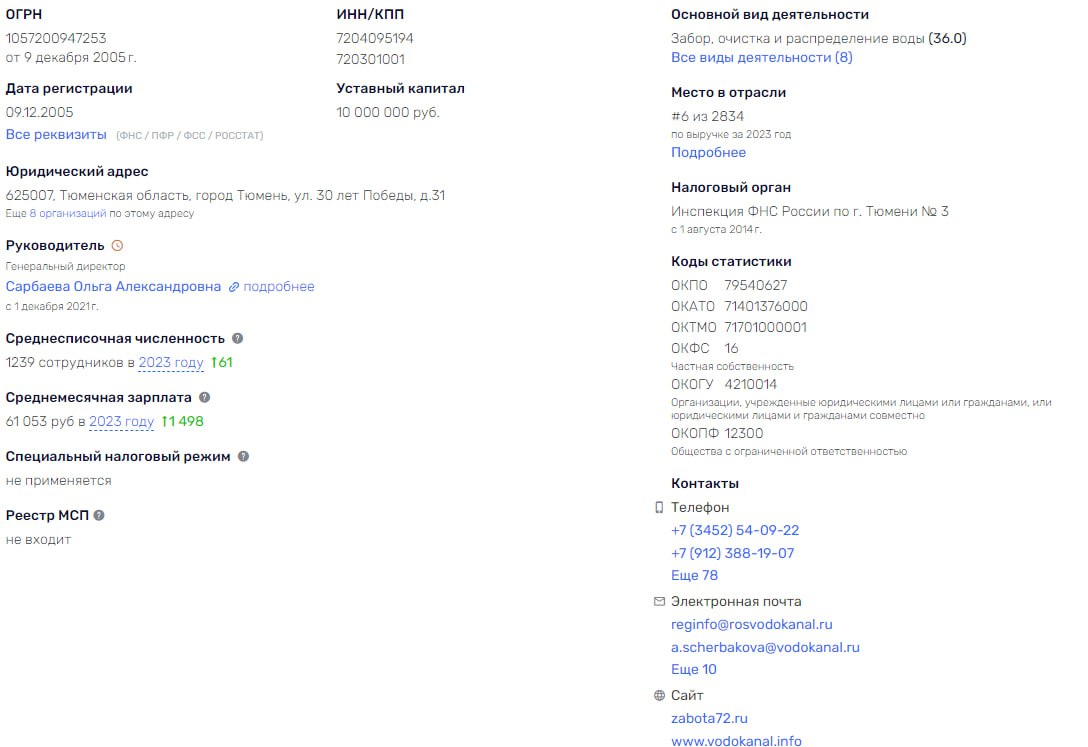The image size is (1088, 747).
Task: Select the salary figure 61 053 руб
Action: (40, 422)
